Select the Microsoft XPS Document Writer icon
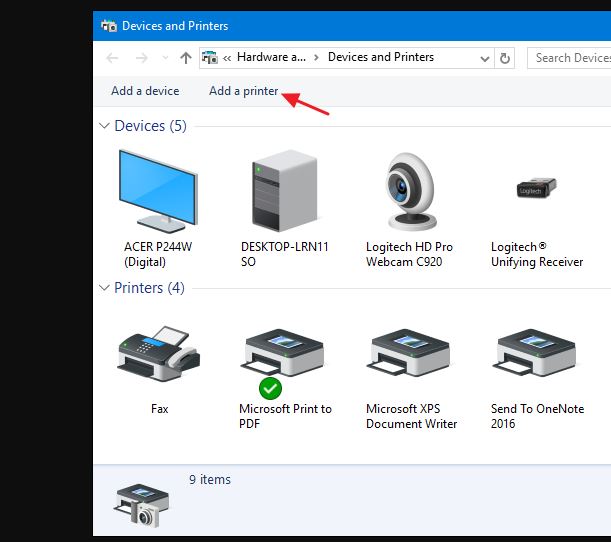This screenshot has height=542, width=611. tap(410, 353)
